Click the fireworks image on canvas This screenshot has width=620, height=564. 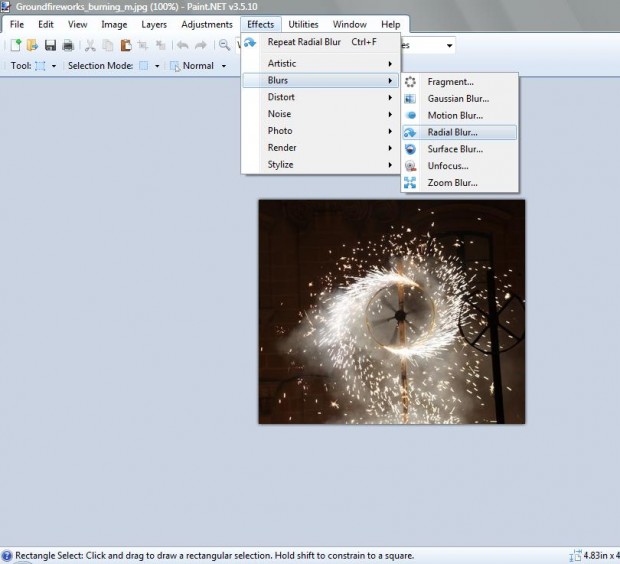point(391,311)
